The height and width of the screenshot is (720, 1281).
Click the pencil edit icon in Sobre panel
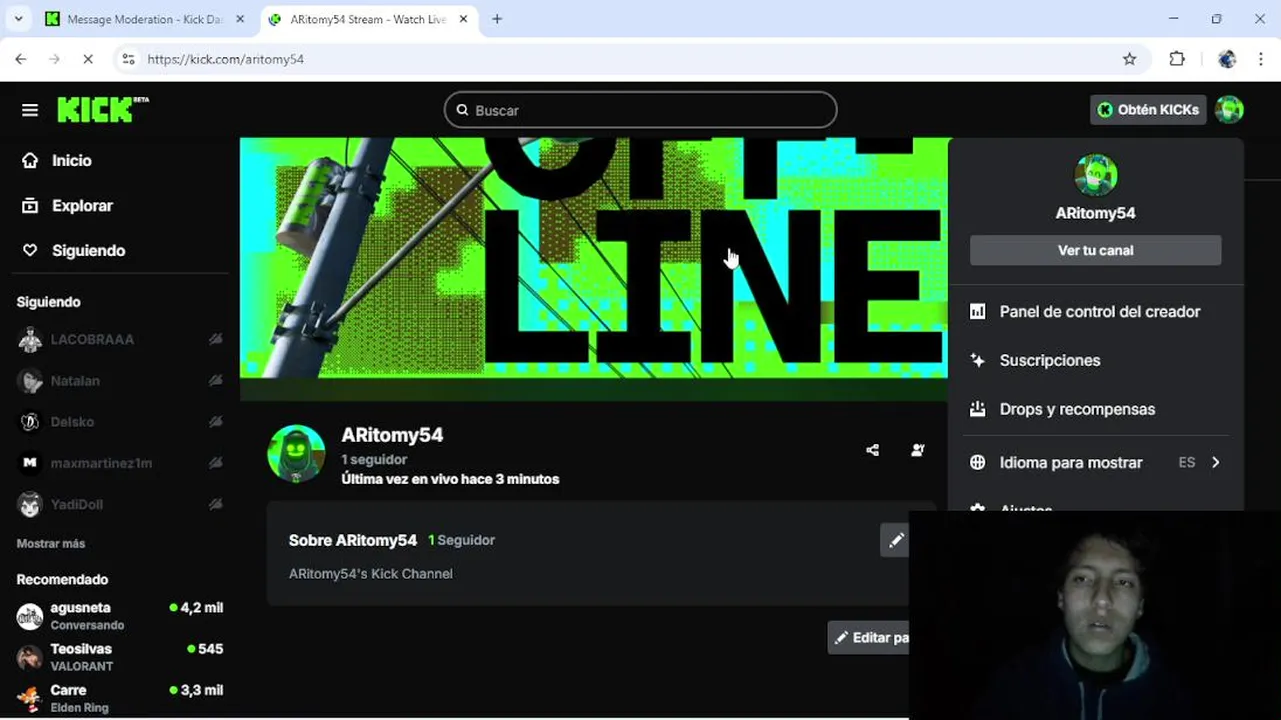click(896, 540)
